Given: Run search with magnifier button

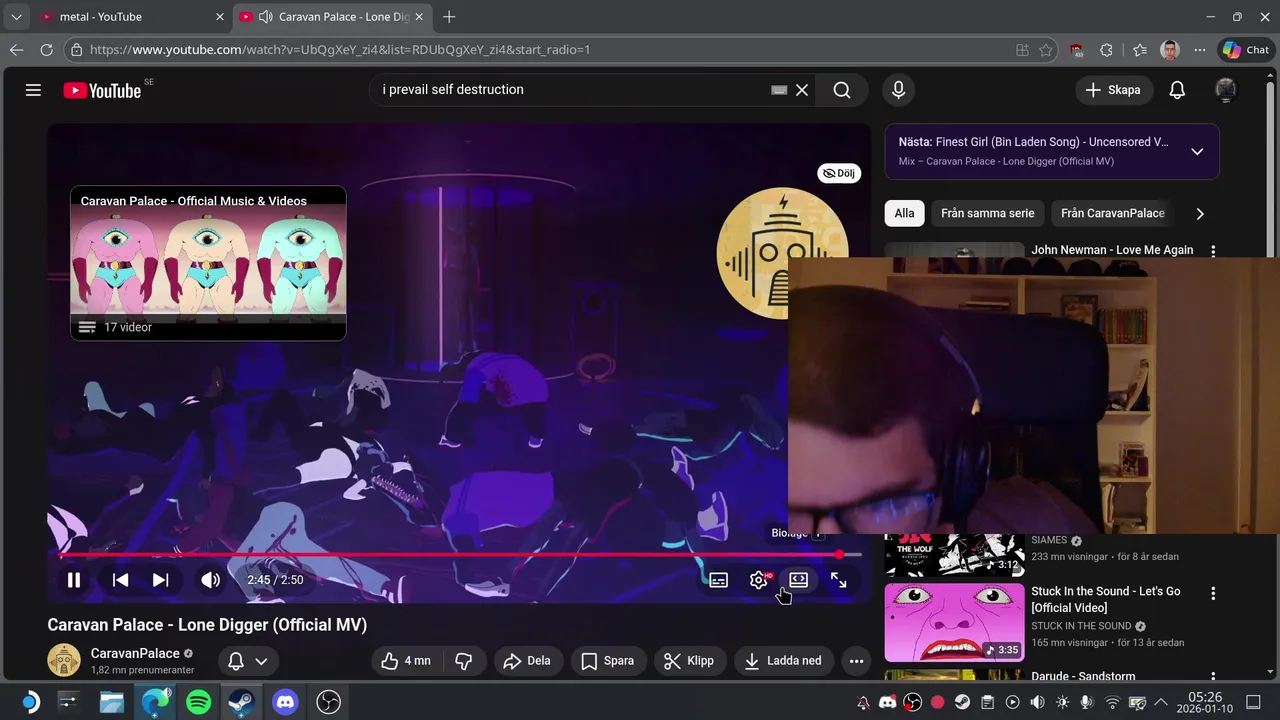Looking at the screenshot, I should pyautogui.click(x=842, y=90).
